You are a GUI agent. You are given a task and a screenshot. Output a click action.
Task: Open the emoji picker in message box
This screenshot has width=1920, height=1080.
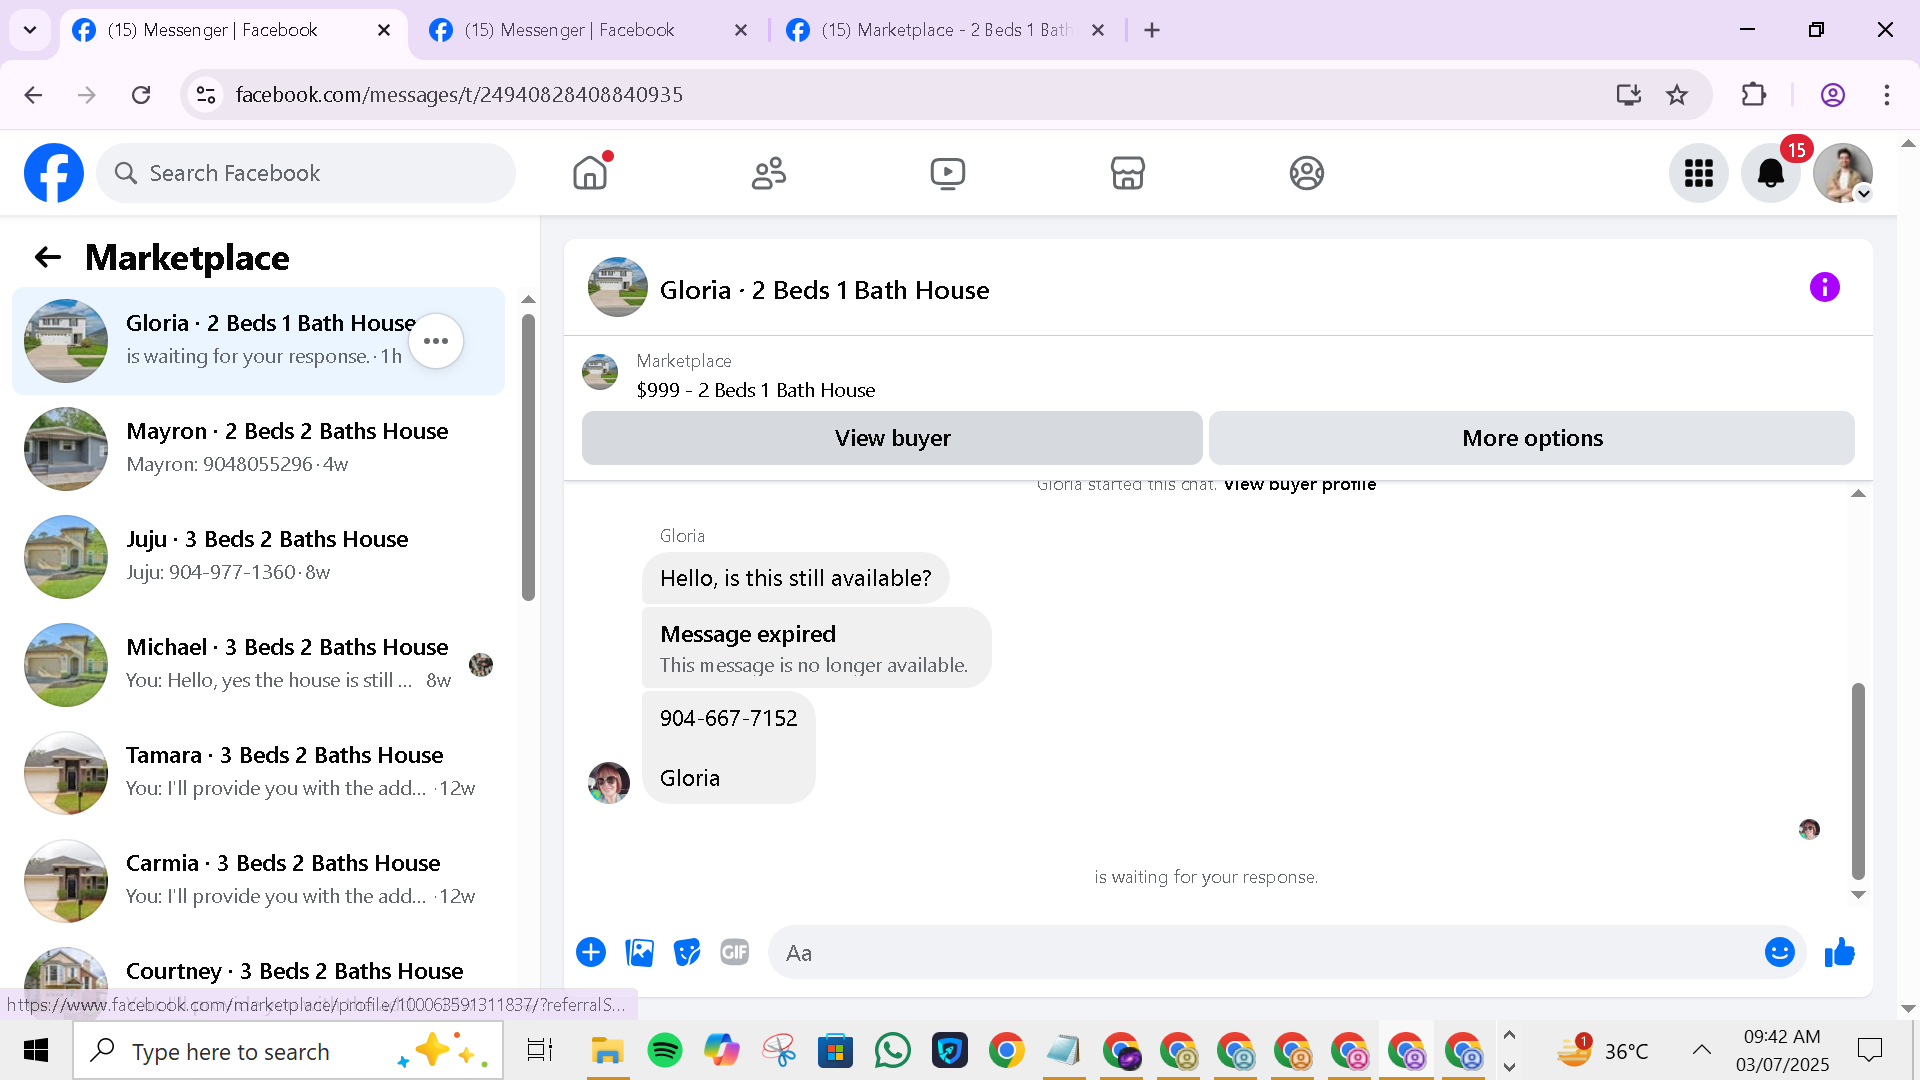point(1779,952)
